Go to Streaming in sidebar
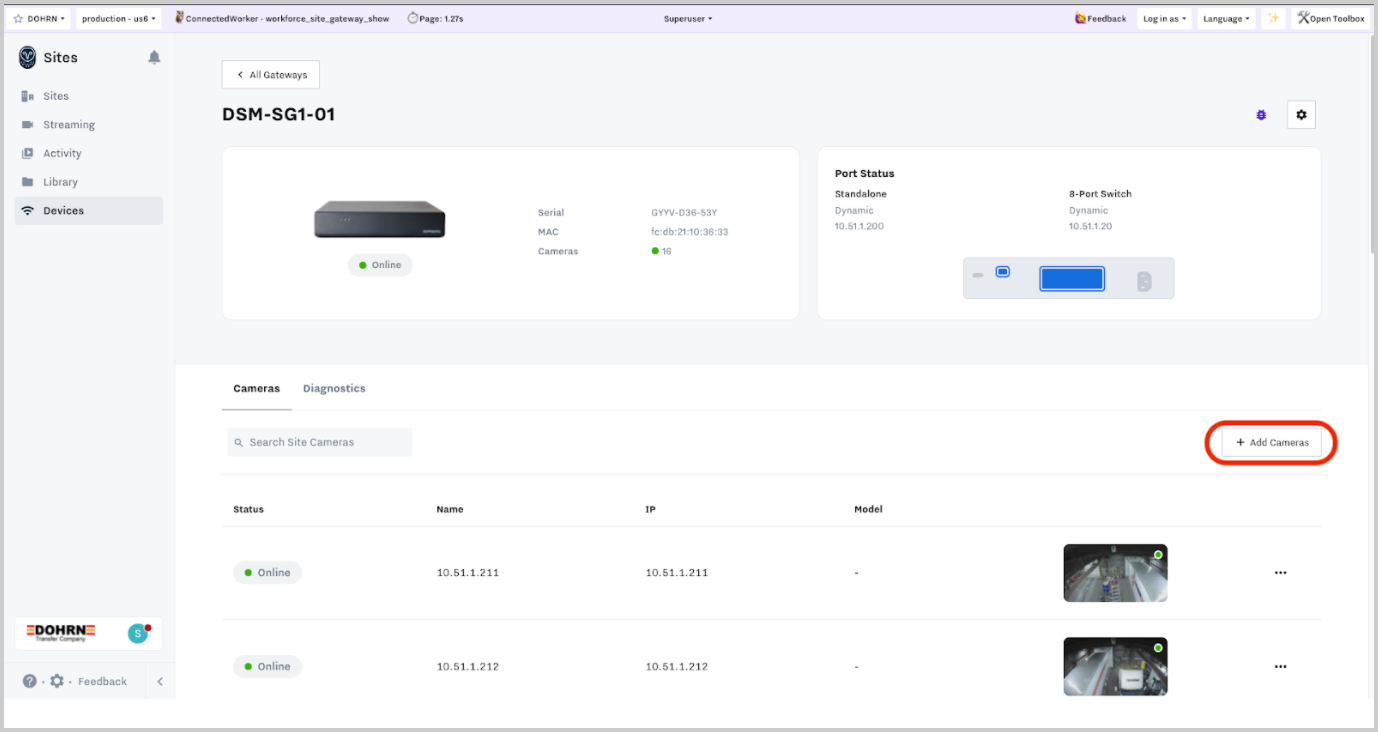The width and height of the screenshot is (1378, 732). tap(69, 125)
